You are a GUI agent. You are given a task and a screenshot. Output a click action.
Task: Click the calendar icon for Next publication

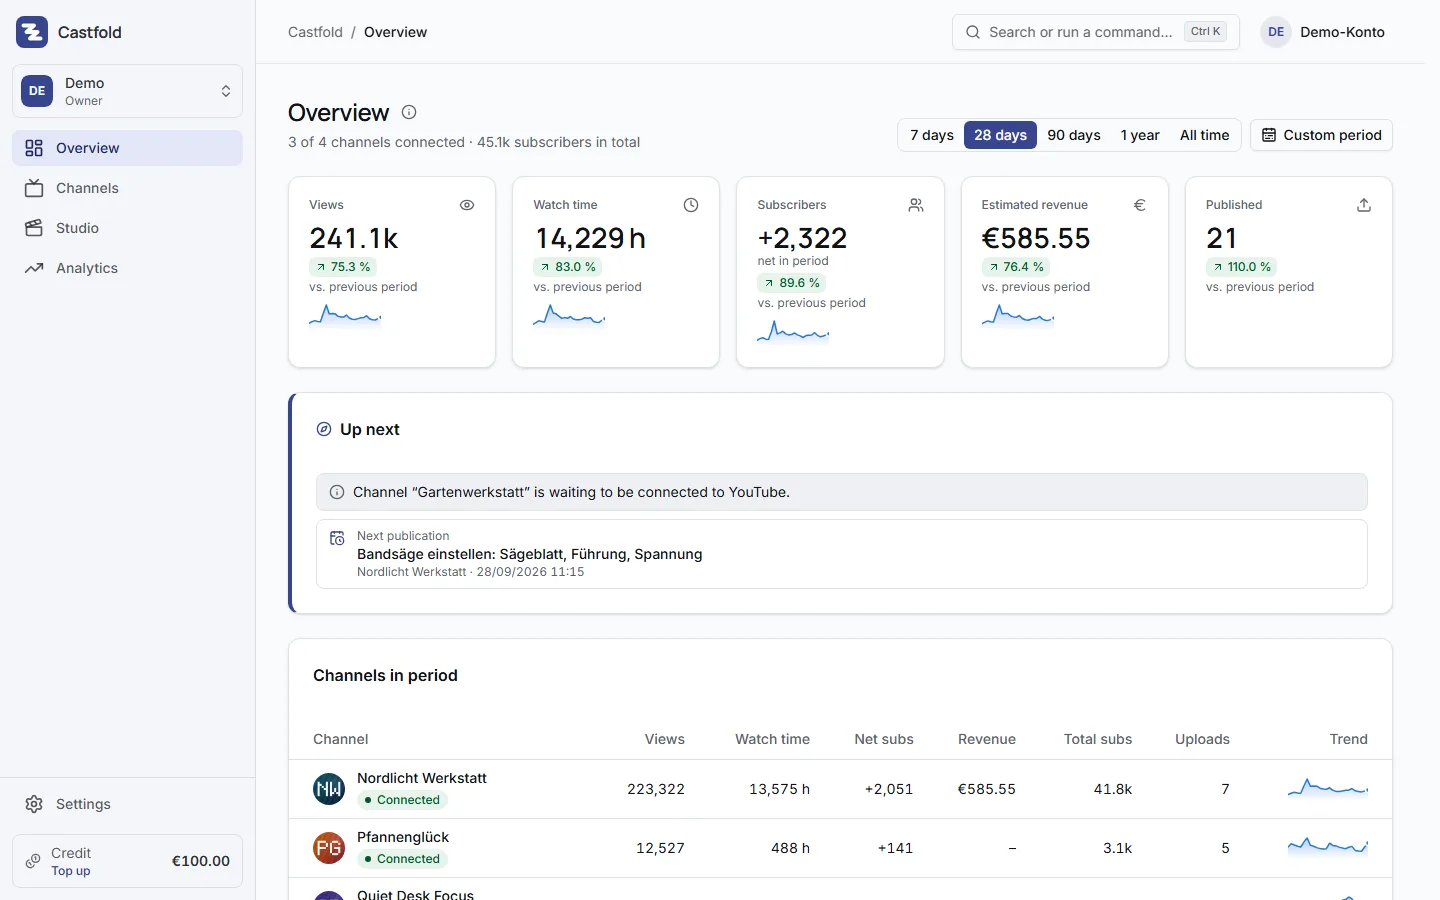338,538
